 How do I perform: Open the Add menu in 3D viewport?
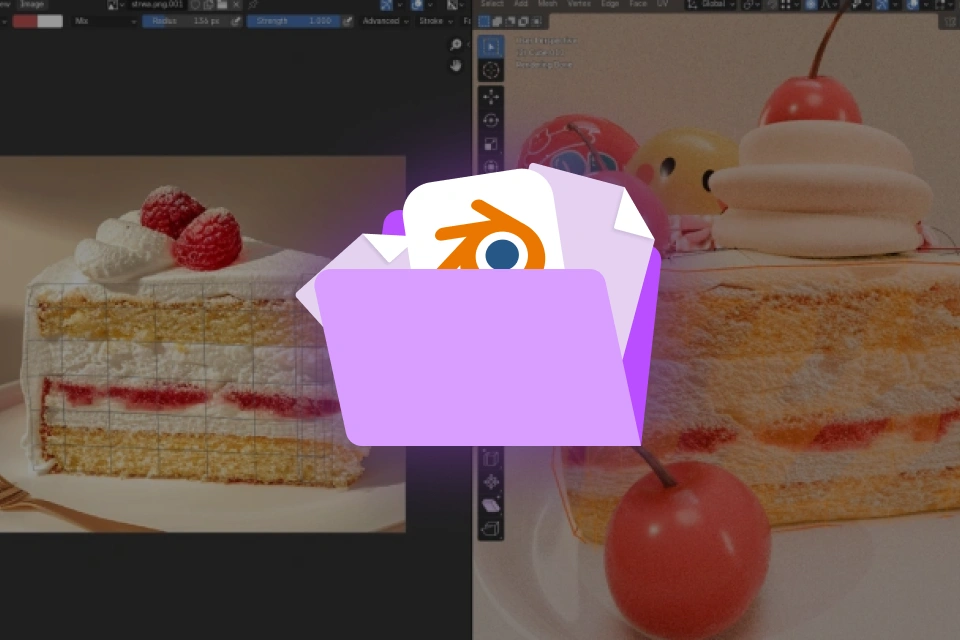[x=521, y=4]
